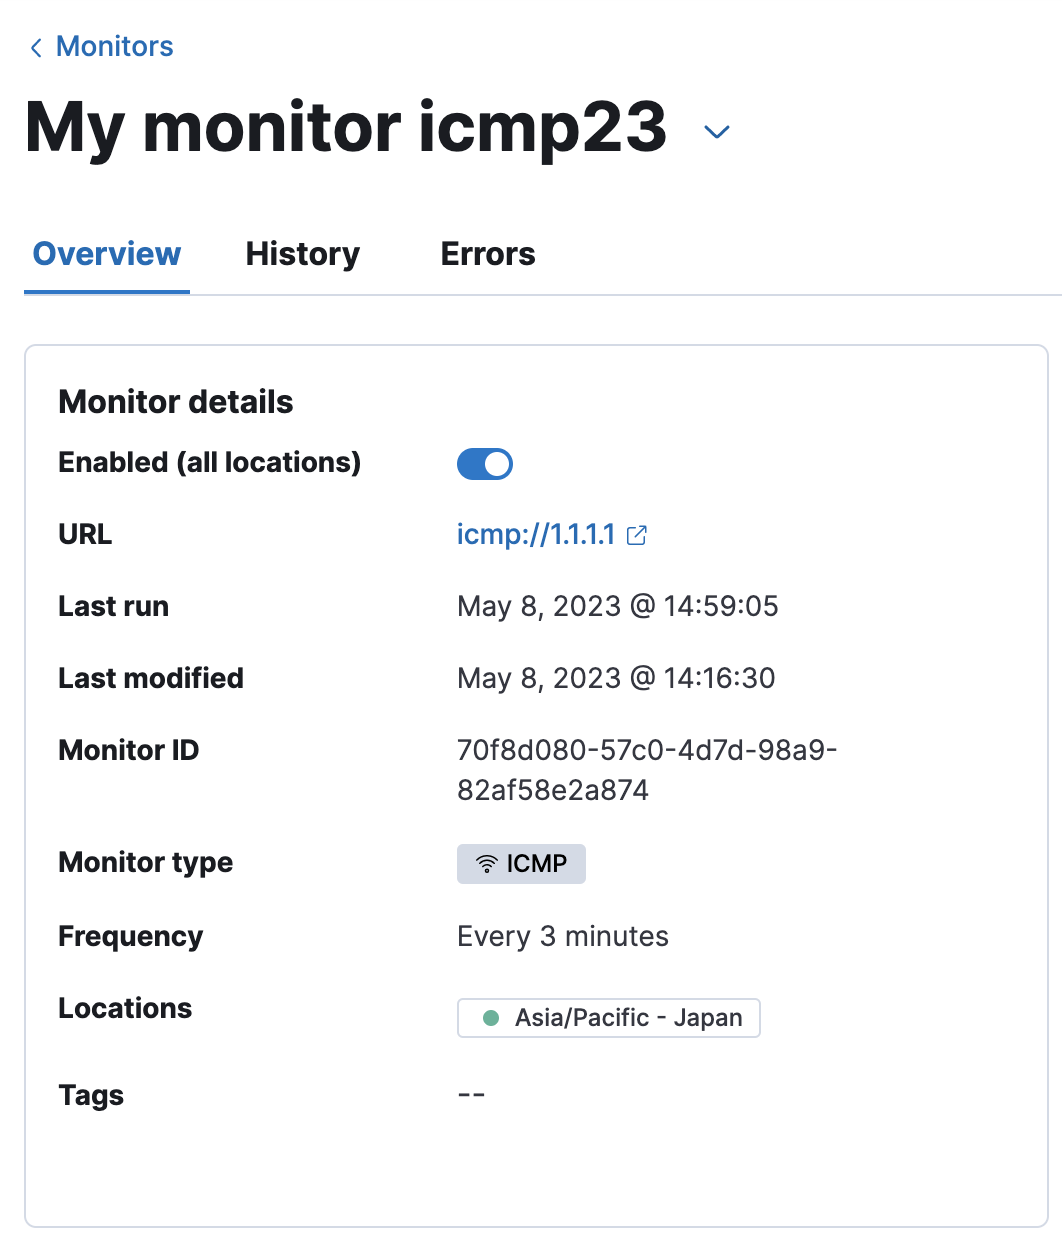Click the ICMP monitor type badge
The width and height of the screenshot is (1062, 1244).
[x=521, y=864]
